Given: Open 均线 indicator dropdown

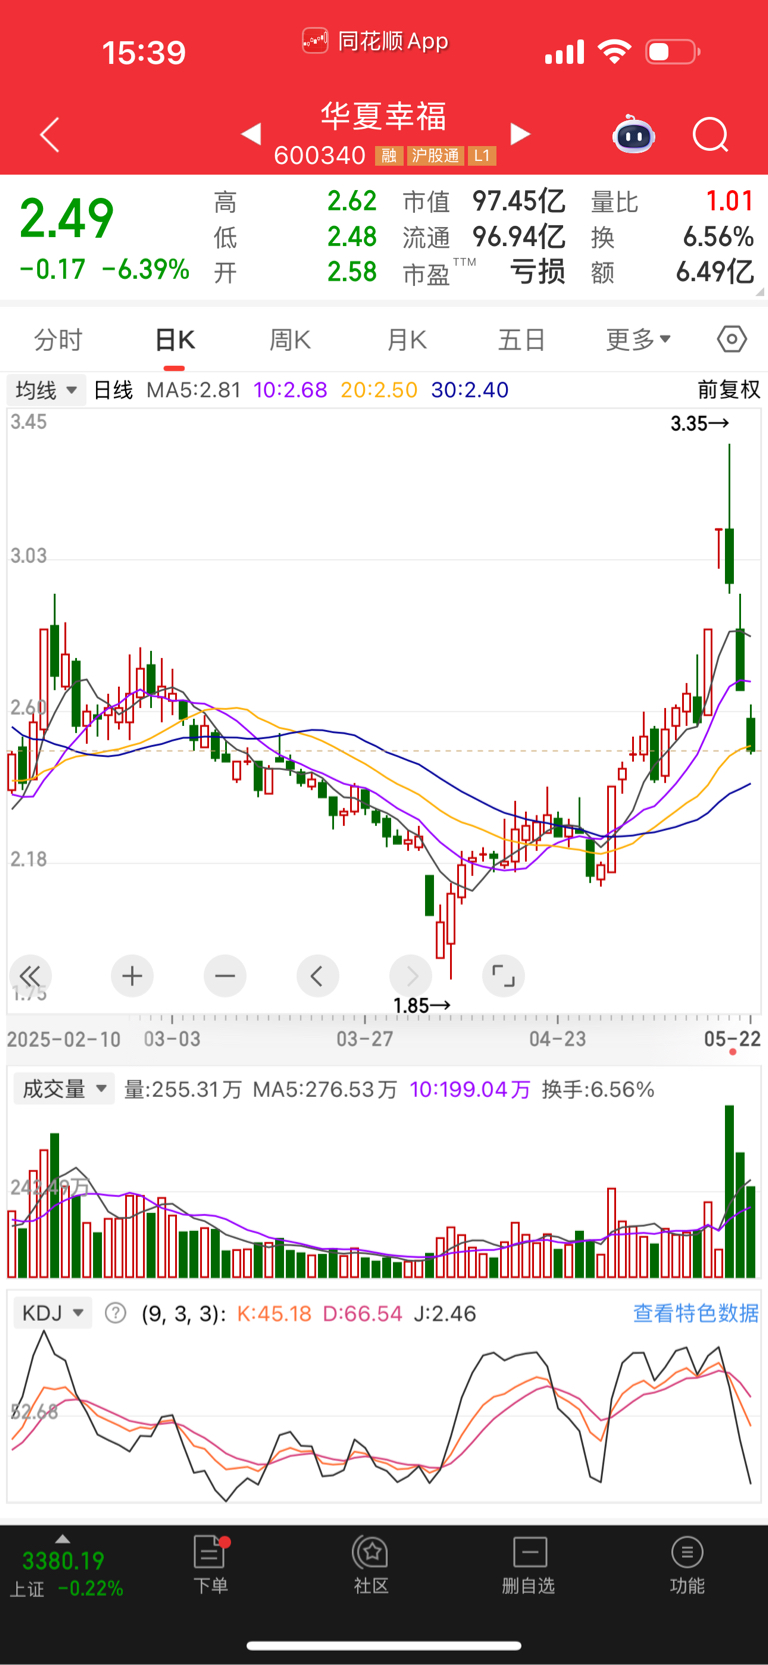Looking at the screenshot, I should 46,390.
